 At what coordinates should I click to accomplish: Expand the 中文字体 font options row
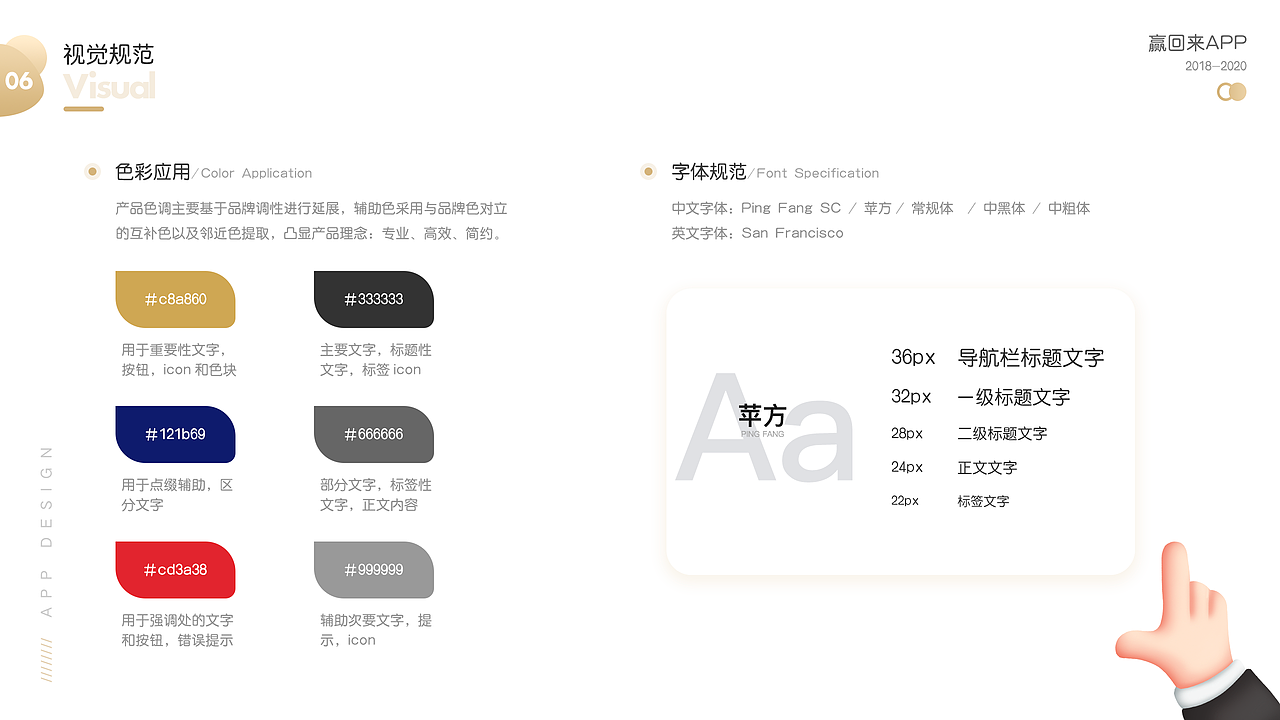(880, 208)
